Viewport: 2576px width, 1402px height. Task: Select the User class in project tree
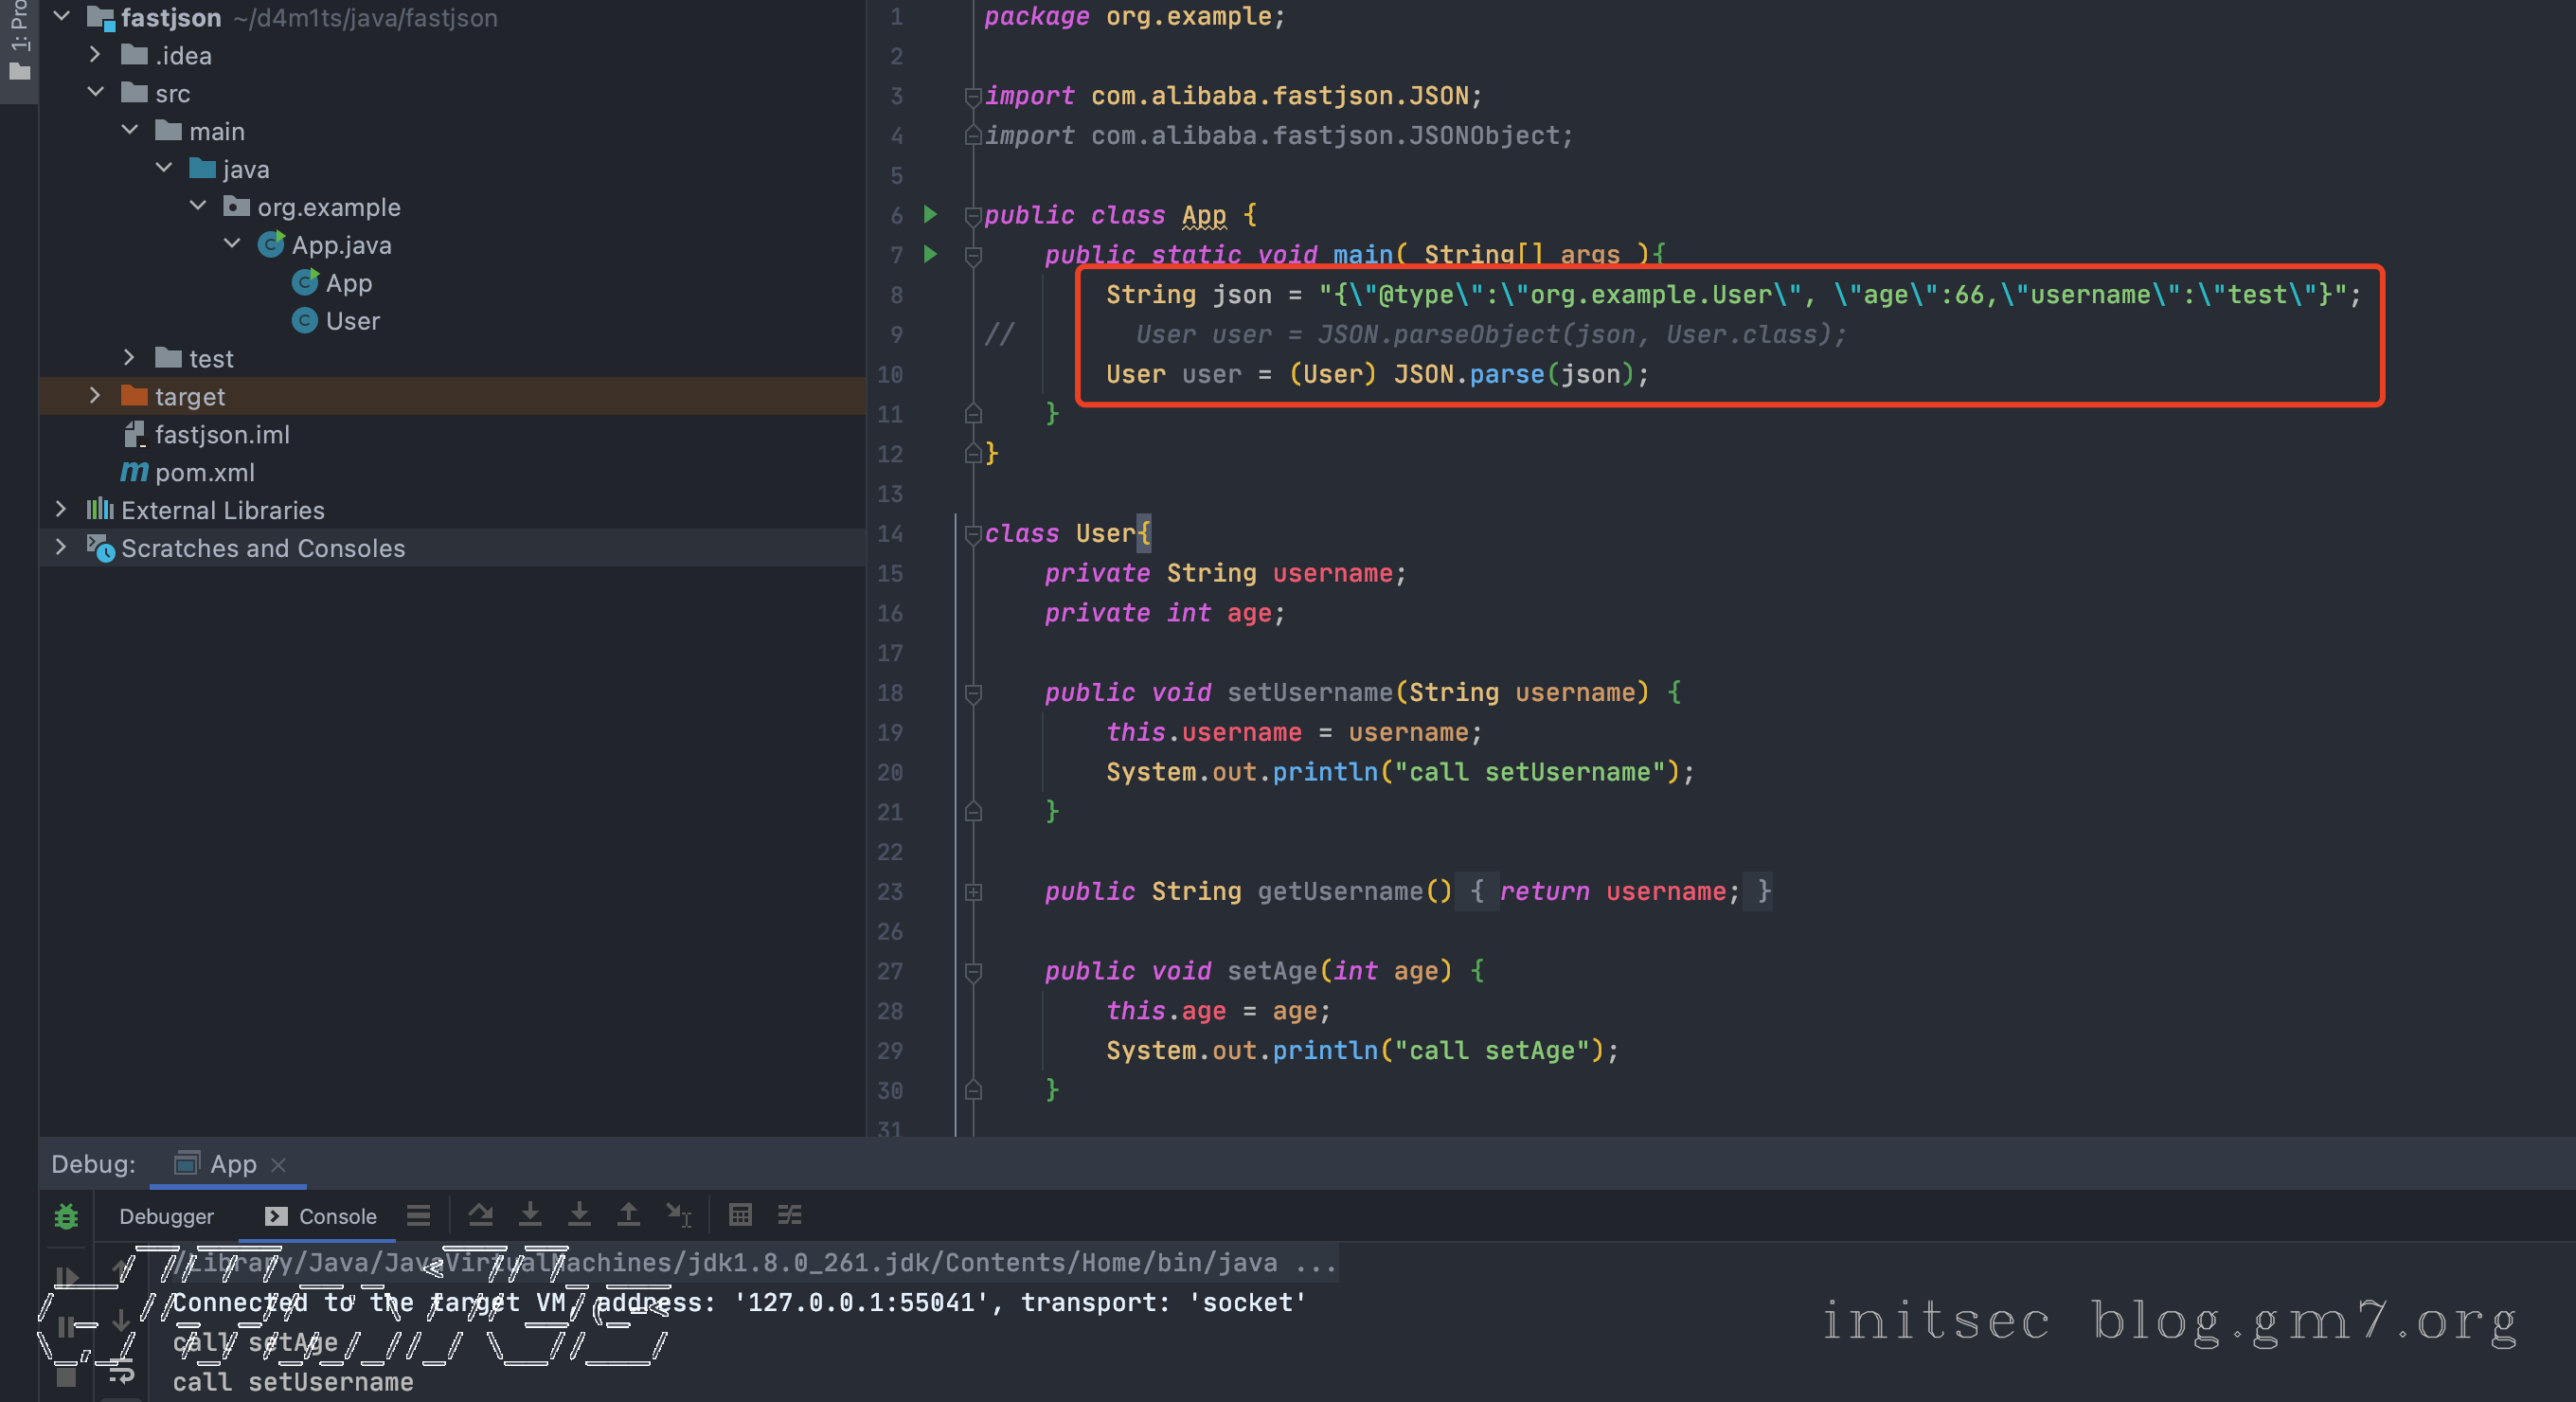tap(351, 321)
